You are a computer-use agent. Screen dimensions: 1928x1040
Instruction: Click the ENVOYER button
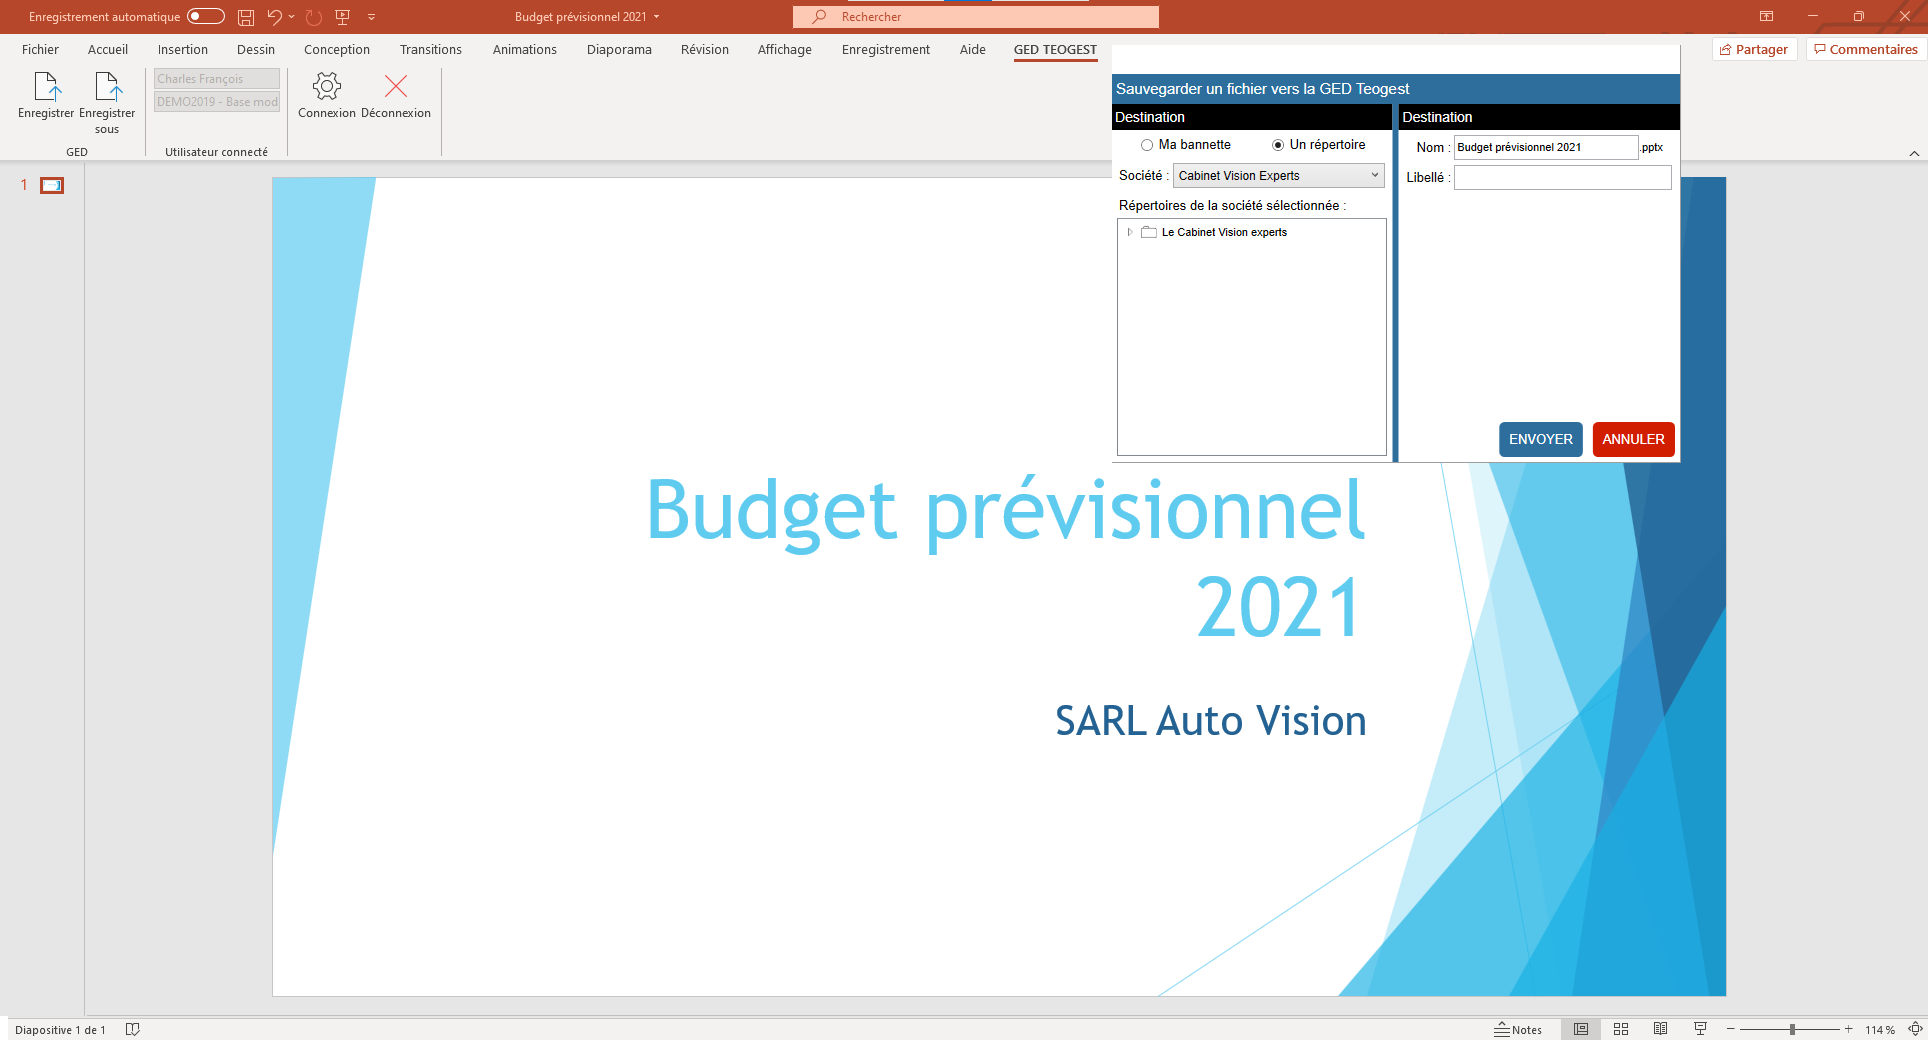1540,439
